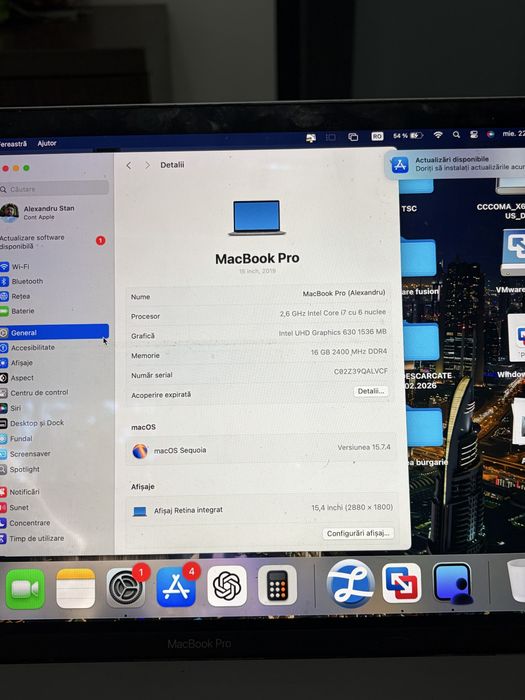The width and height of the screenshot is (525, 700).
Task: Open System Settings icon in the Dock
Action: 125,588
